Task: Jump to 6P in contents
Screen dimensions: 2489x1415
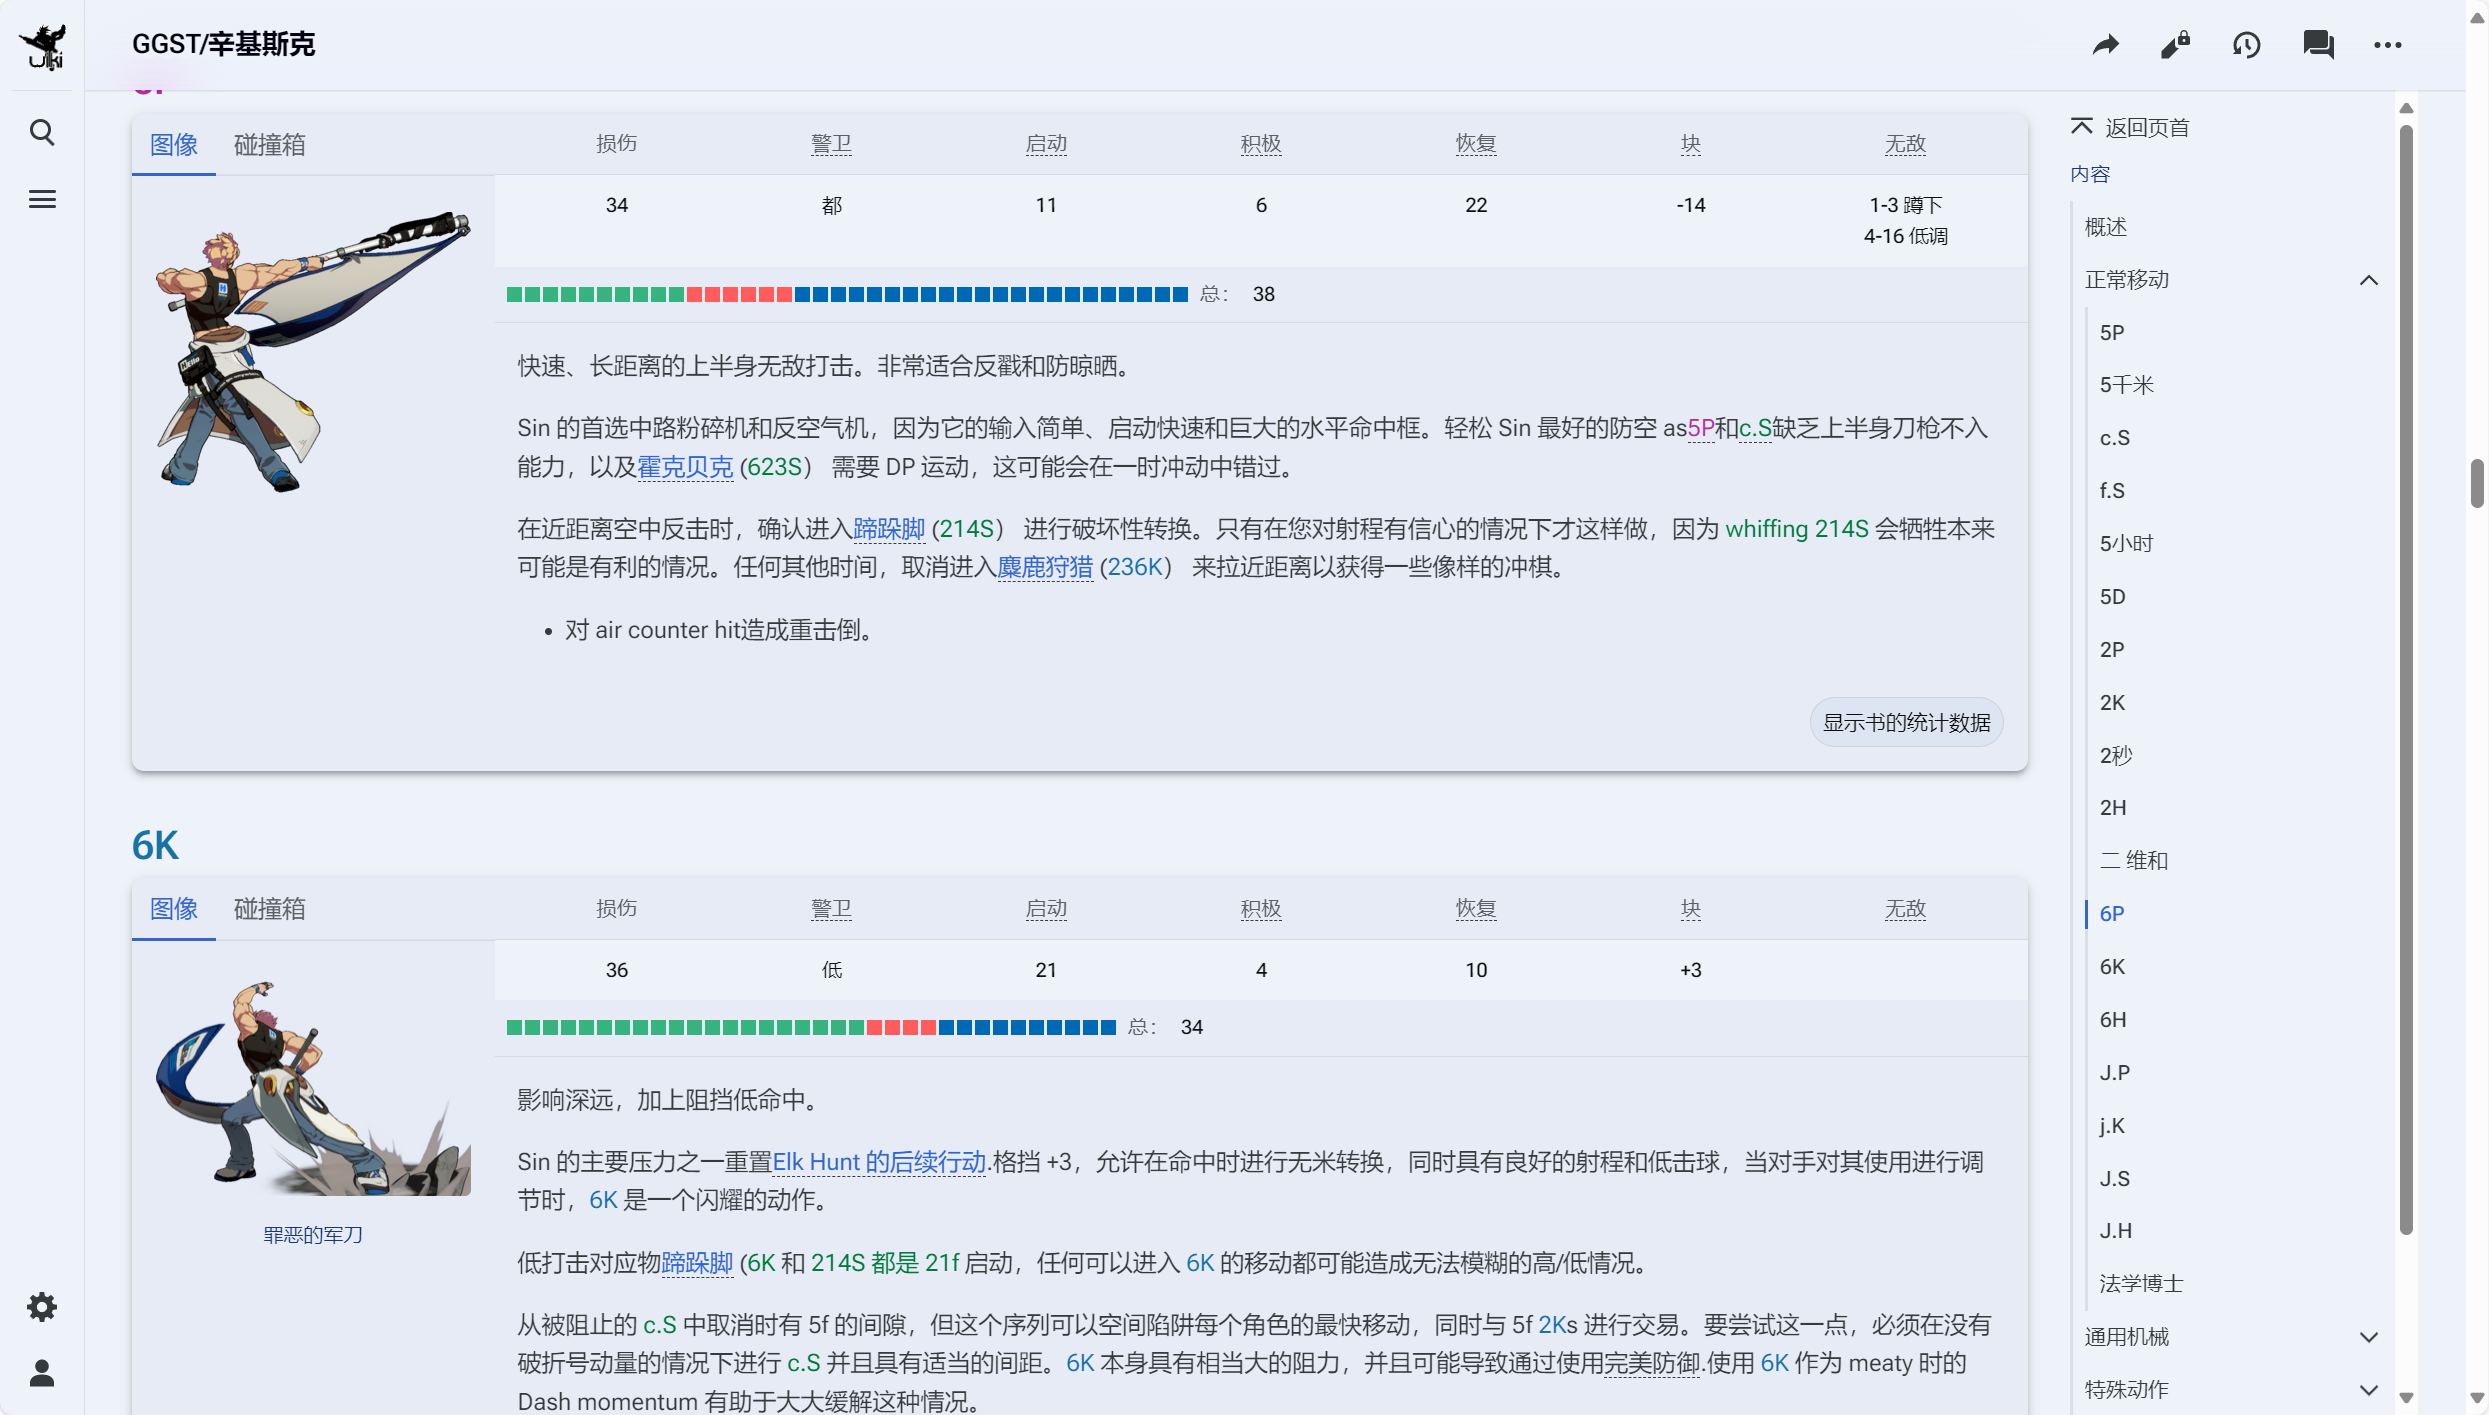Action: point(2112,914)
